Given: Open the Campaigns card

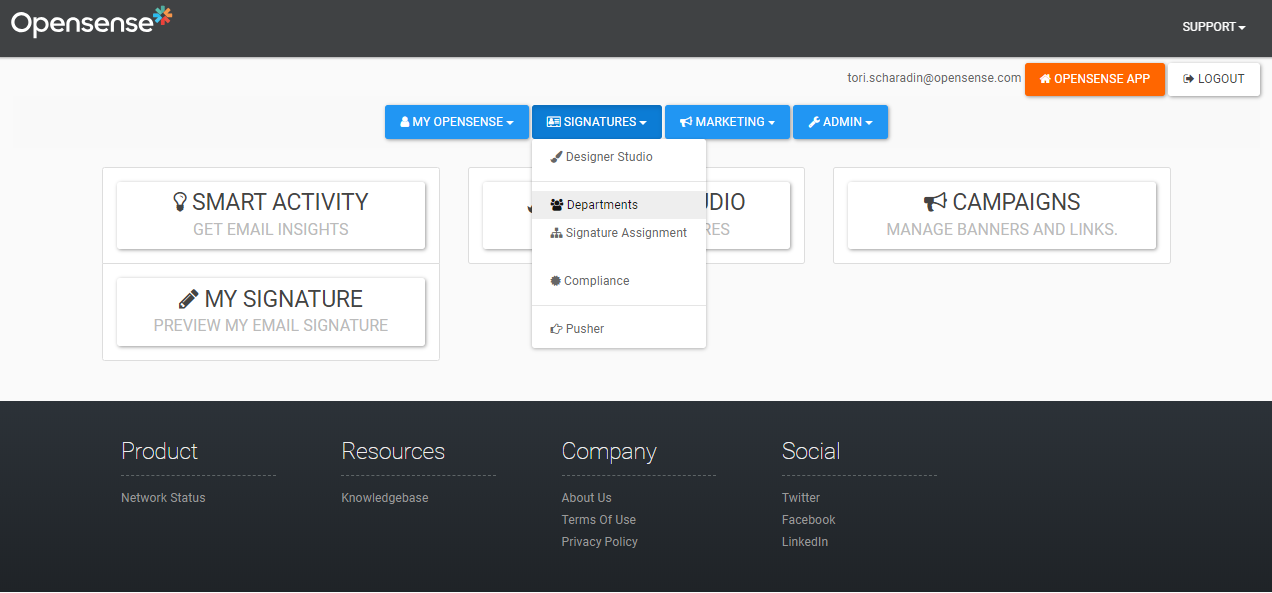Looking at the screenshot, I should point(1002,215).
